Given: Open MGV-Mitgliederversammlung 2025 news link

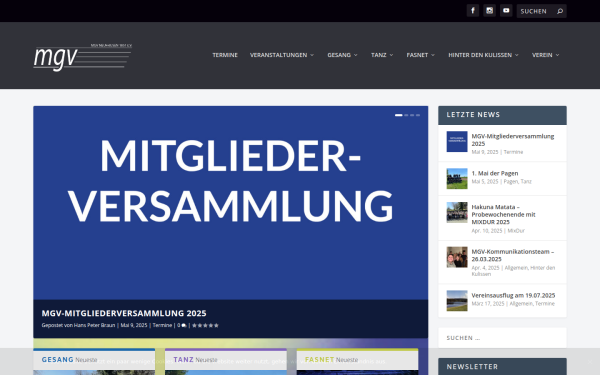Looking at the screenshot, I should click(x=513, y=140).
